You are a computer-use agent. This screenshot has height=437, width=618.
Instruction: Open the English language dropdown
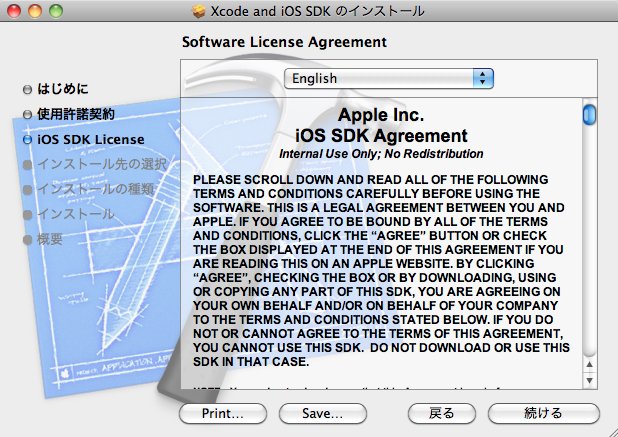(389, 78)
